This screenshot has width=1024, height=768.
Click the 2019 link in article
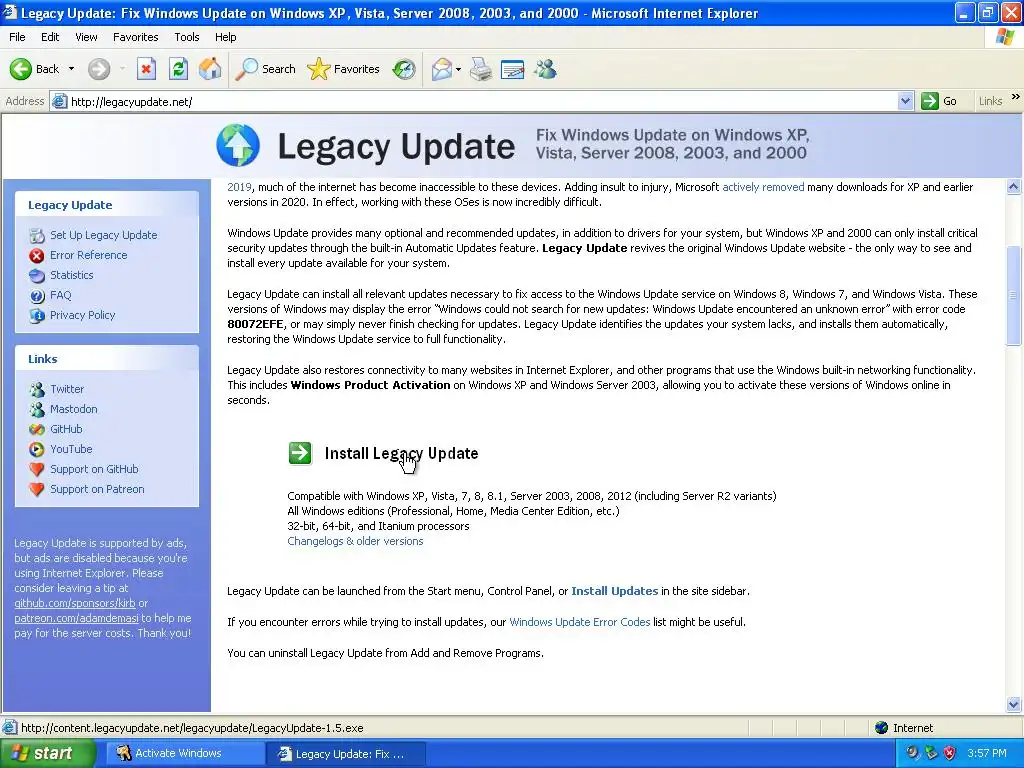[x=239, y=187]
